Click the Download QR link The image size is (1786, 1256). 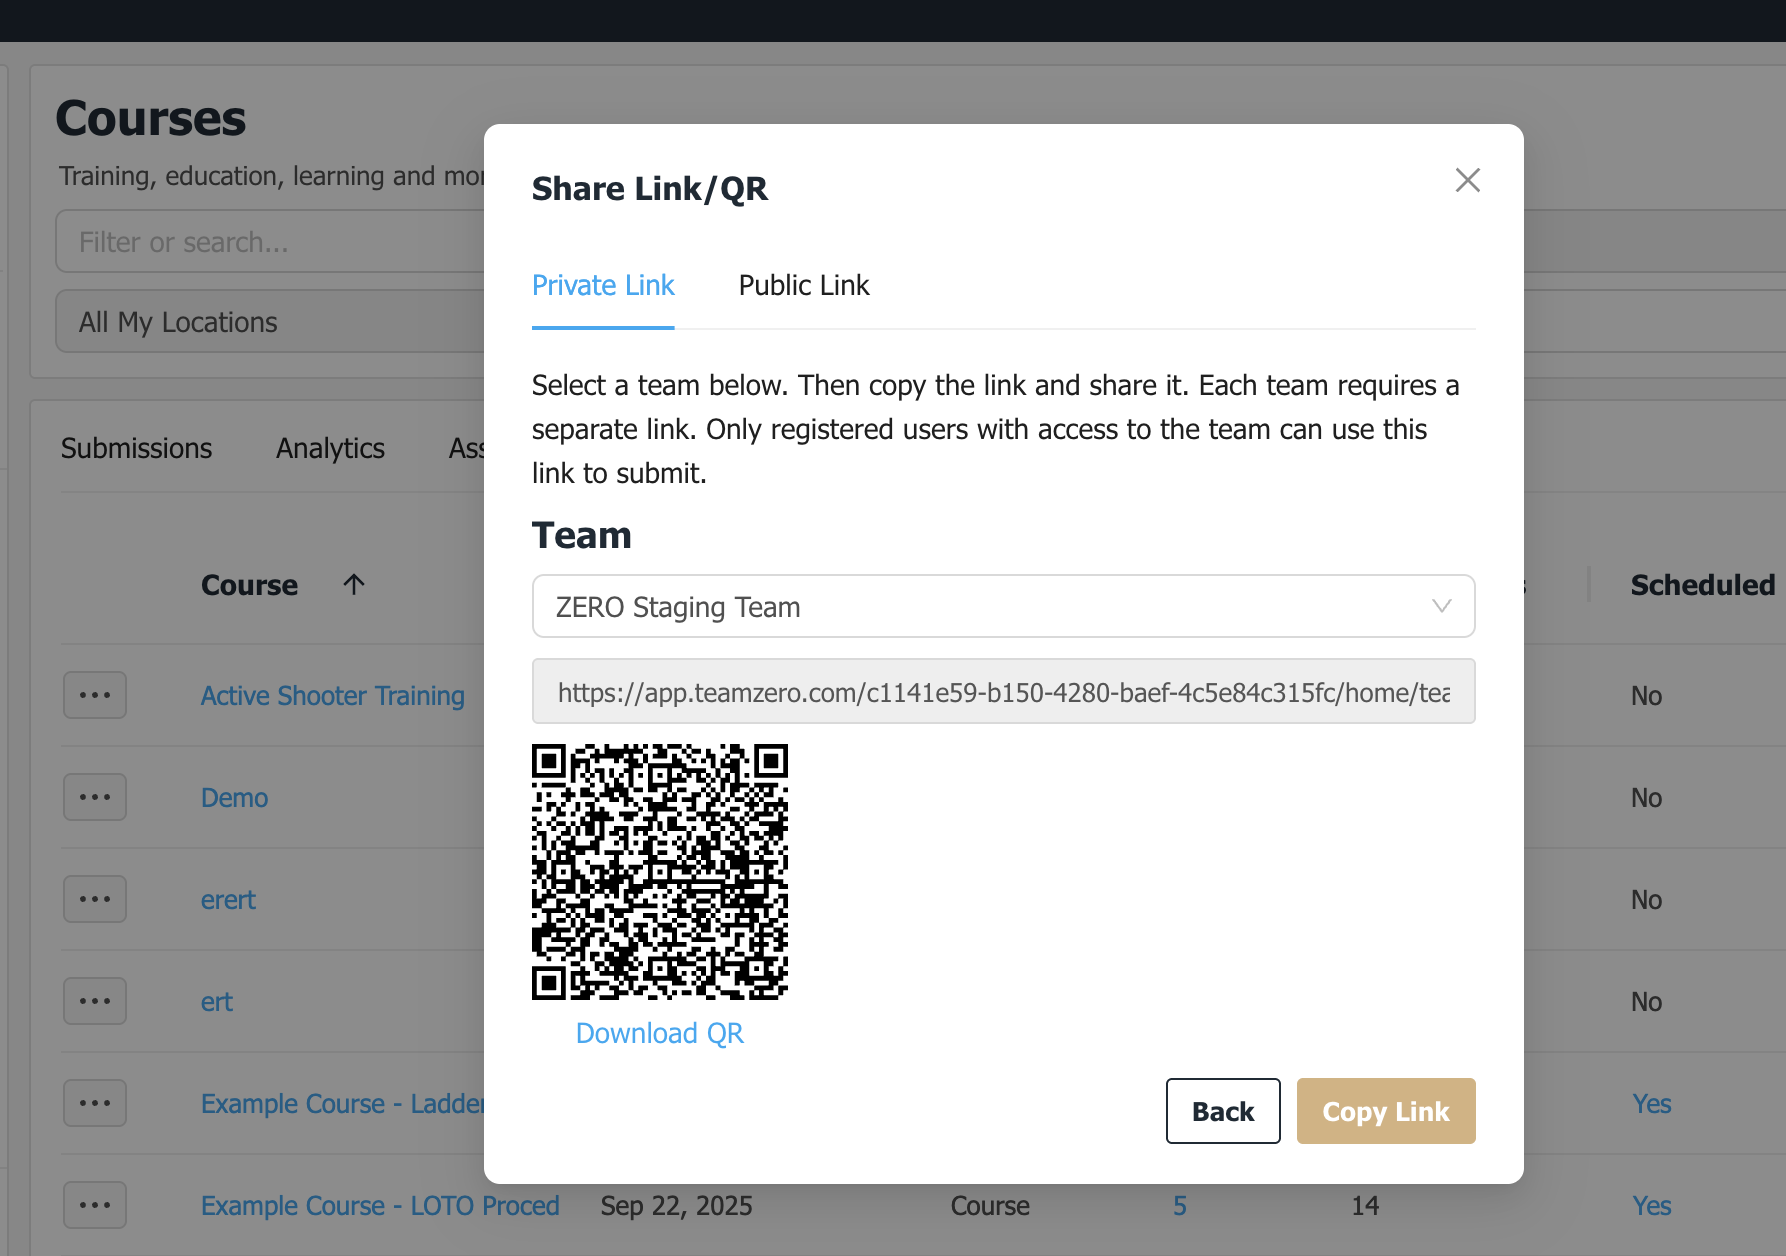[660, 1034]
